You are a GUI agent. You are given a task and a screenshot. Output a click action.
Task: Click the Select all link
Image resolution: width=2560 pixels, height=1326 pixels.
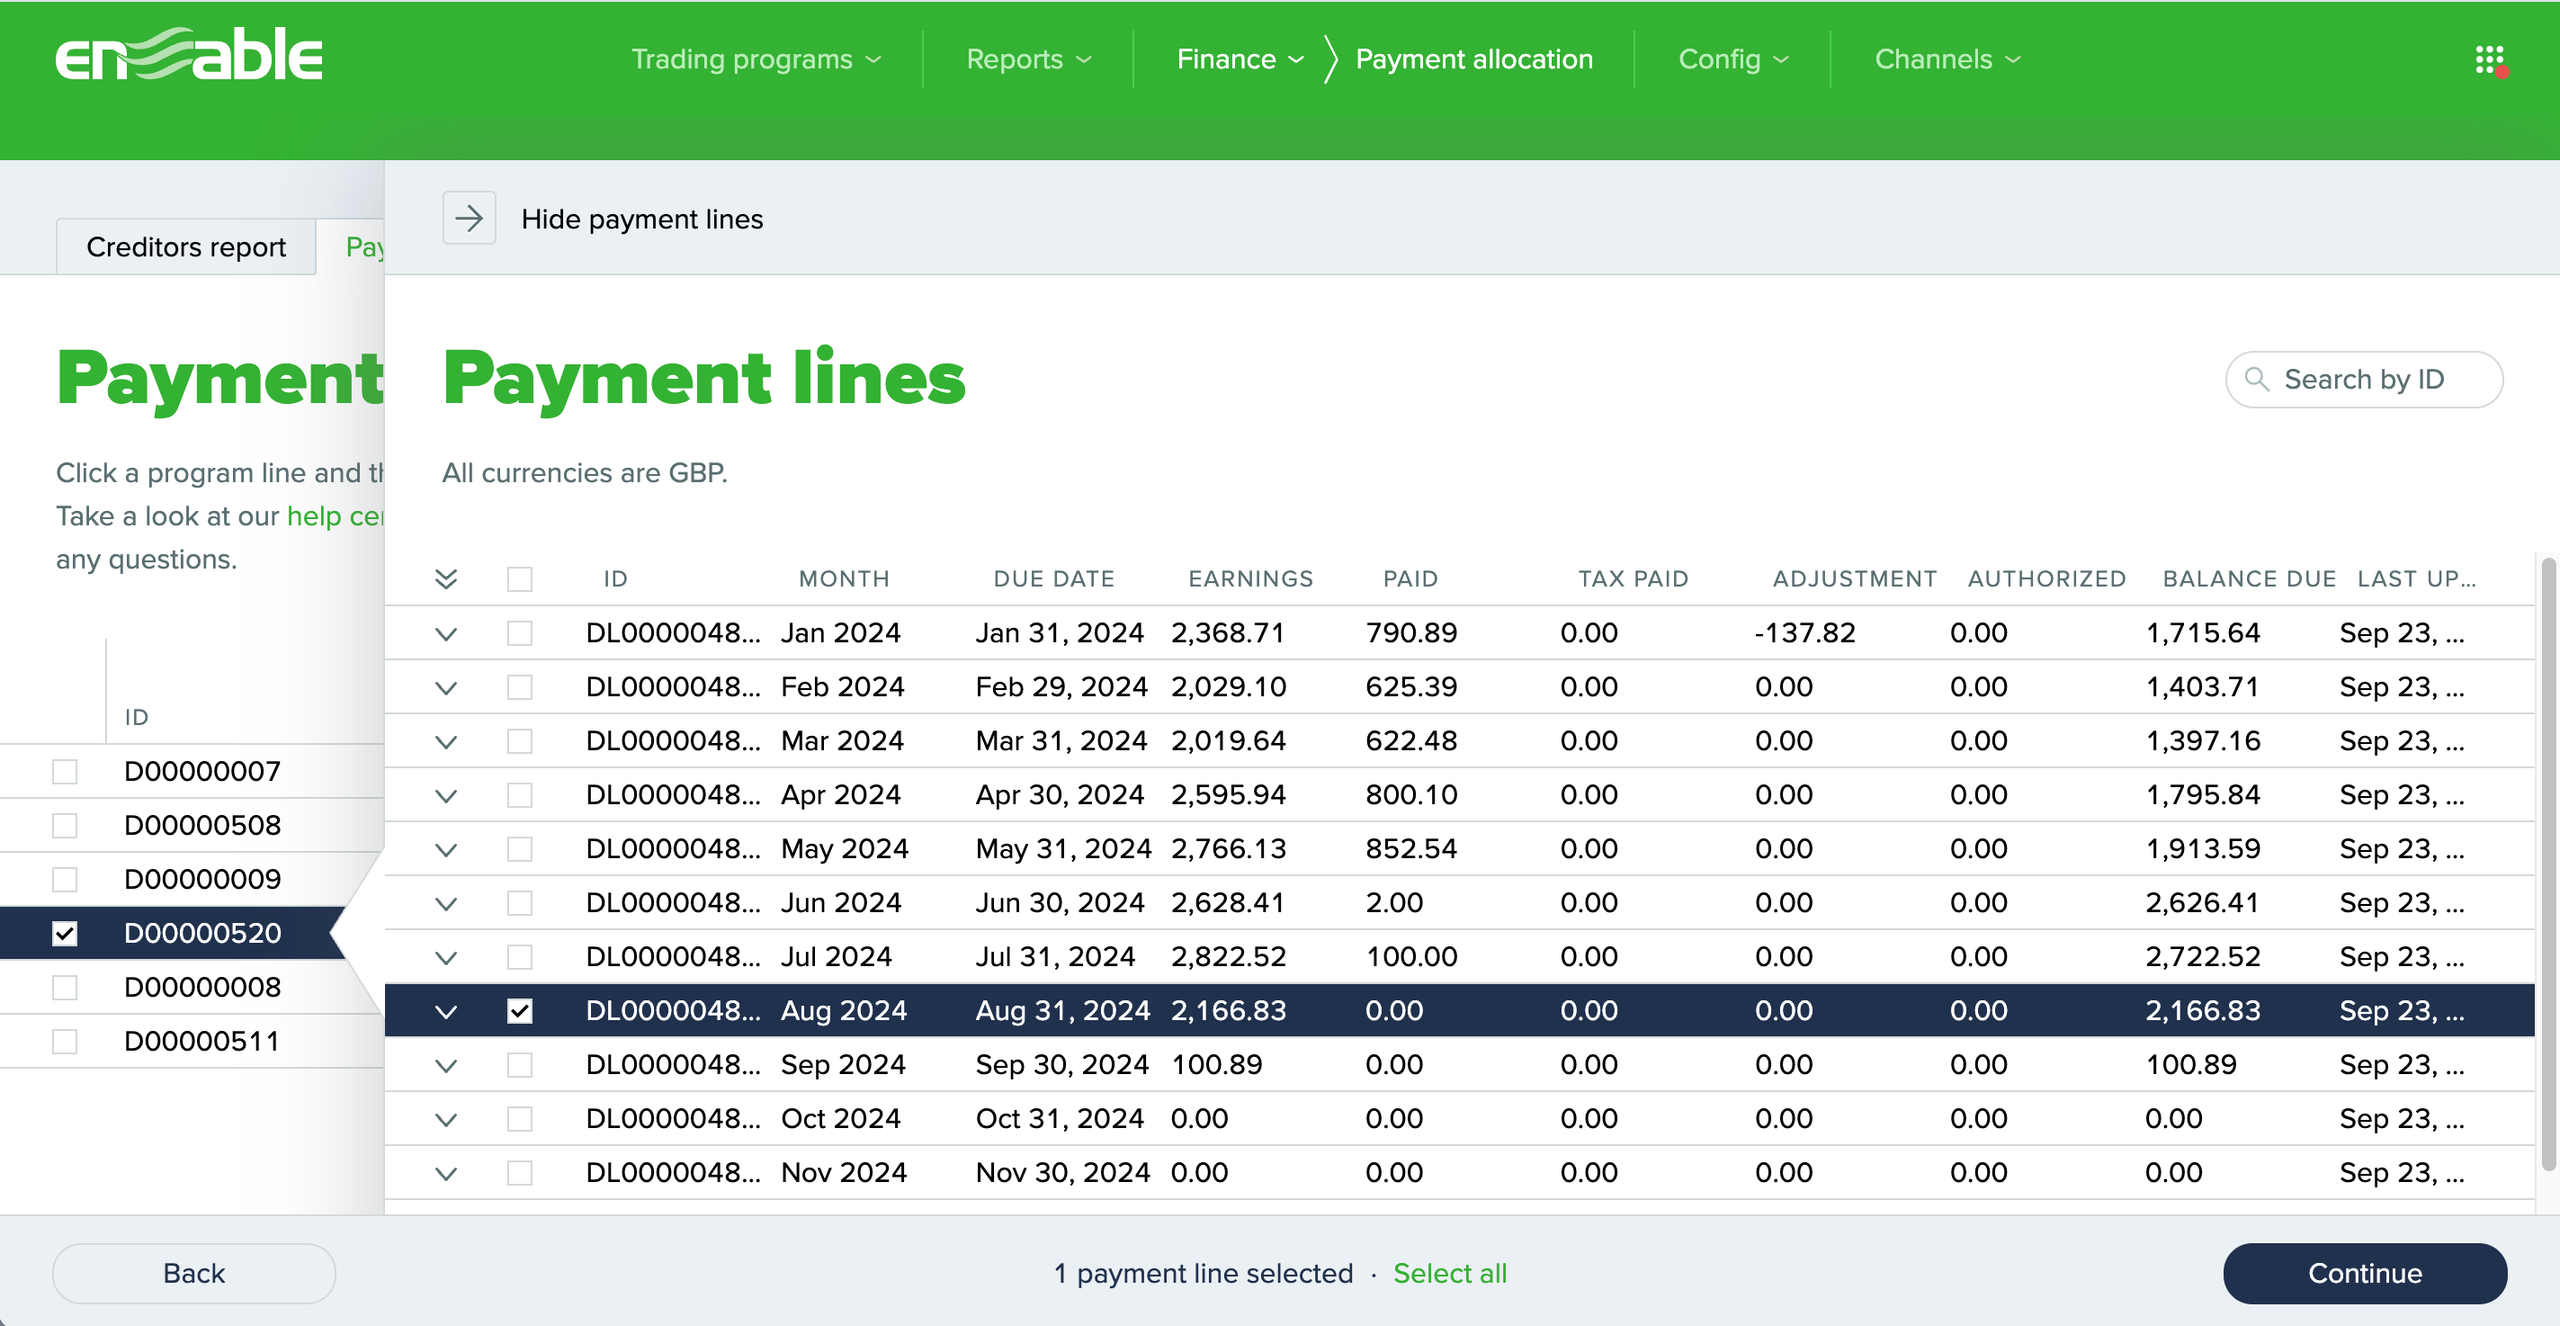tap(1450, 1273)
